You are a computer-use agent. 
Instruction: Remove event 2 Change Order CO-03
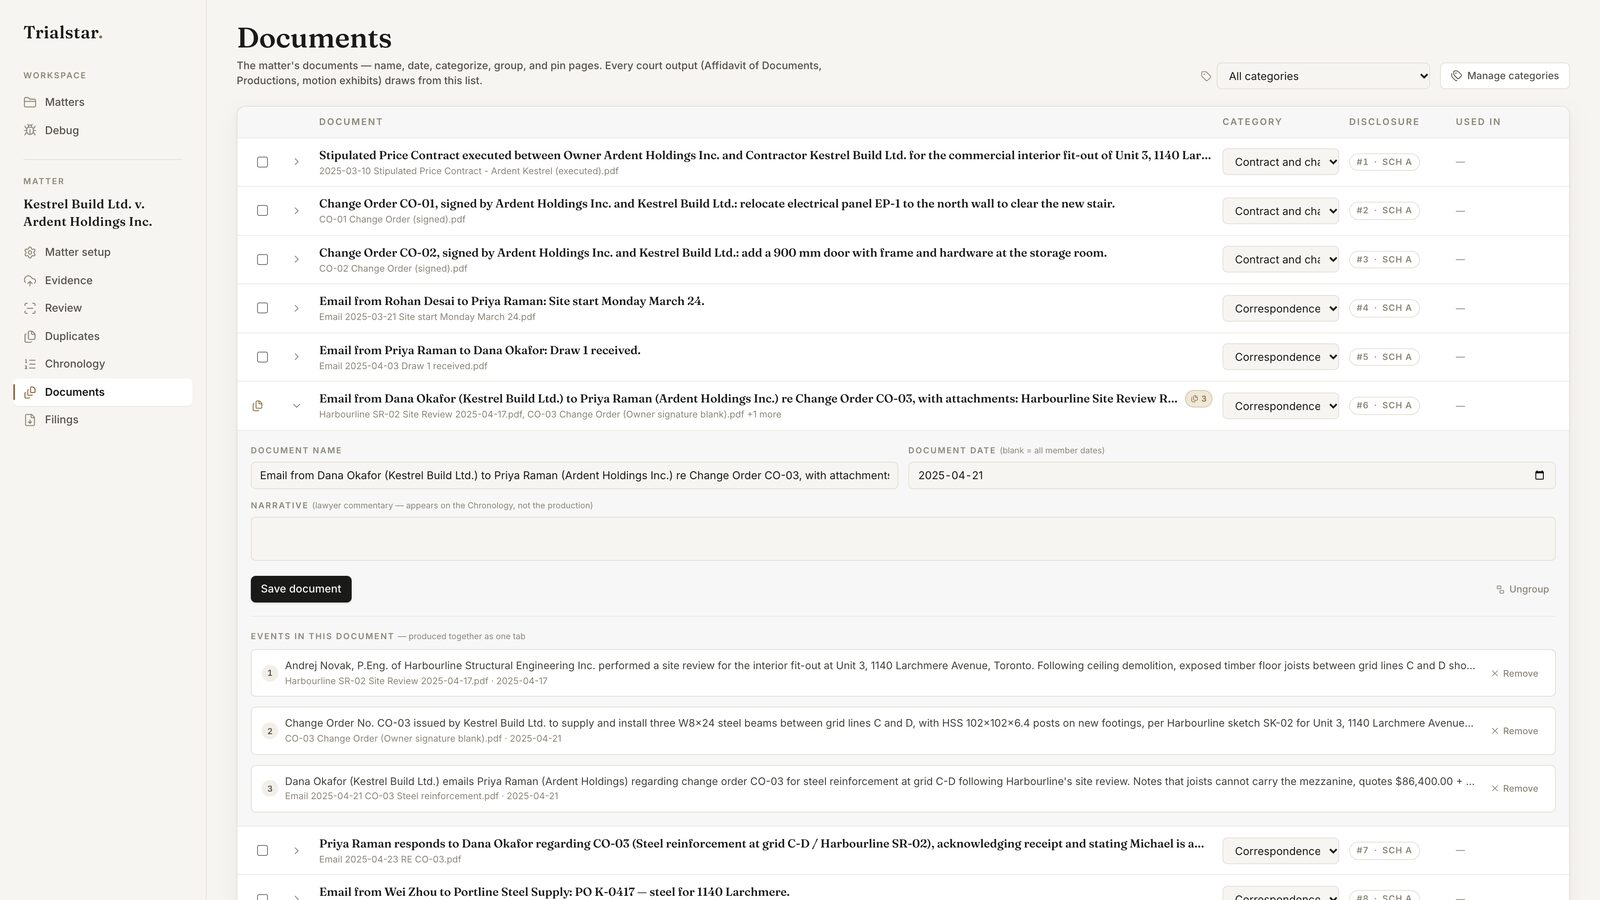[x=1514, y=731]
